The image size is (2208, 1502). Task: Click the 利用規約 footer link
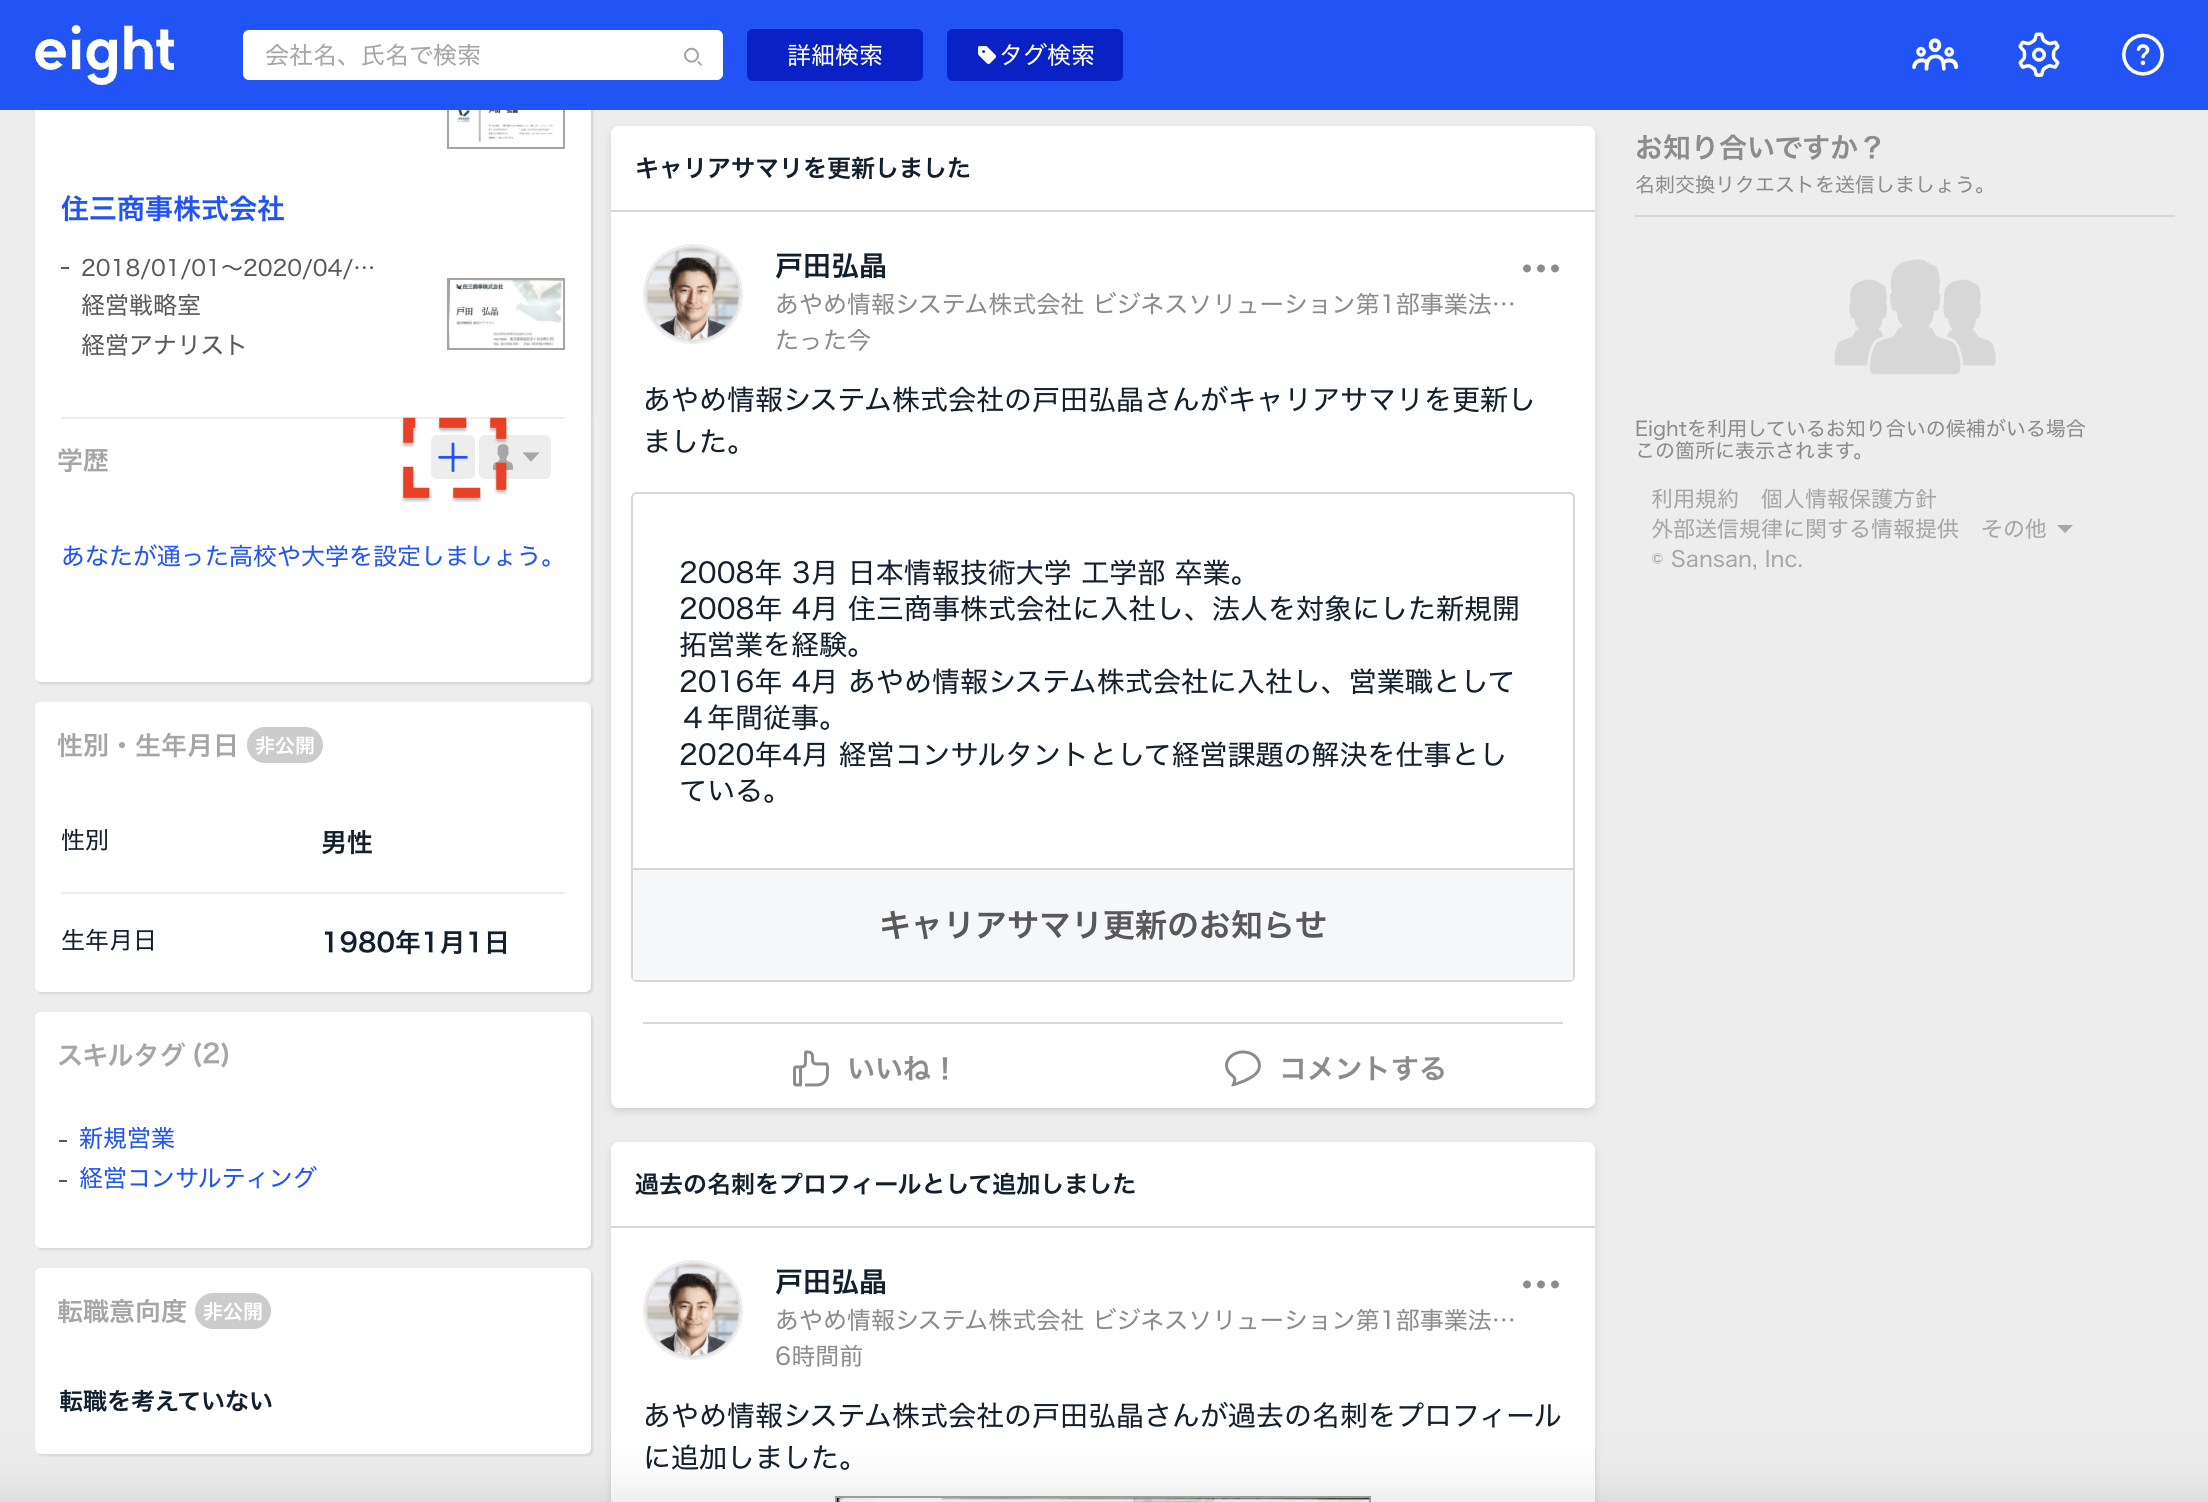(x=1694, y=499)
